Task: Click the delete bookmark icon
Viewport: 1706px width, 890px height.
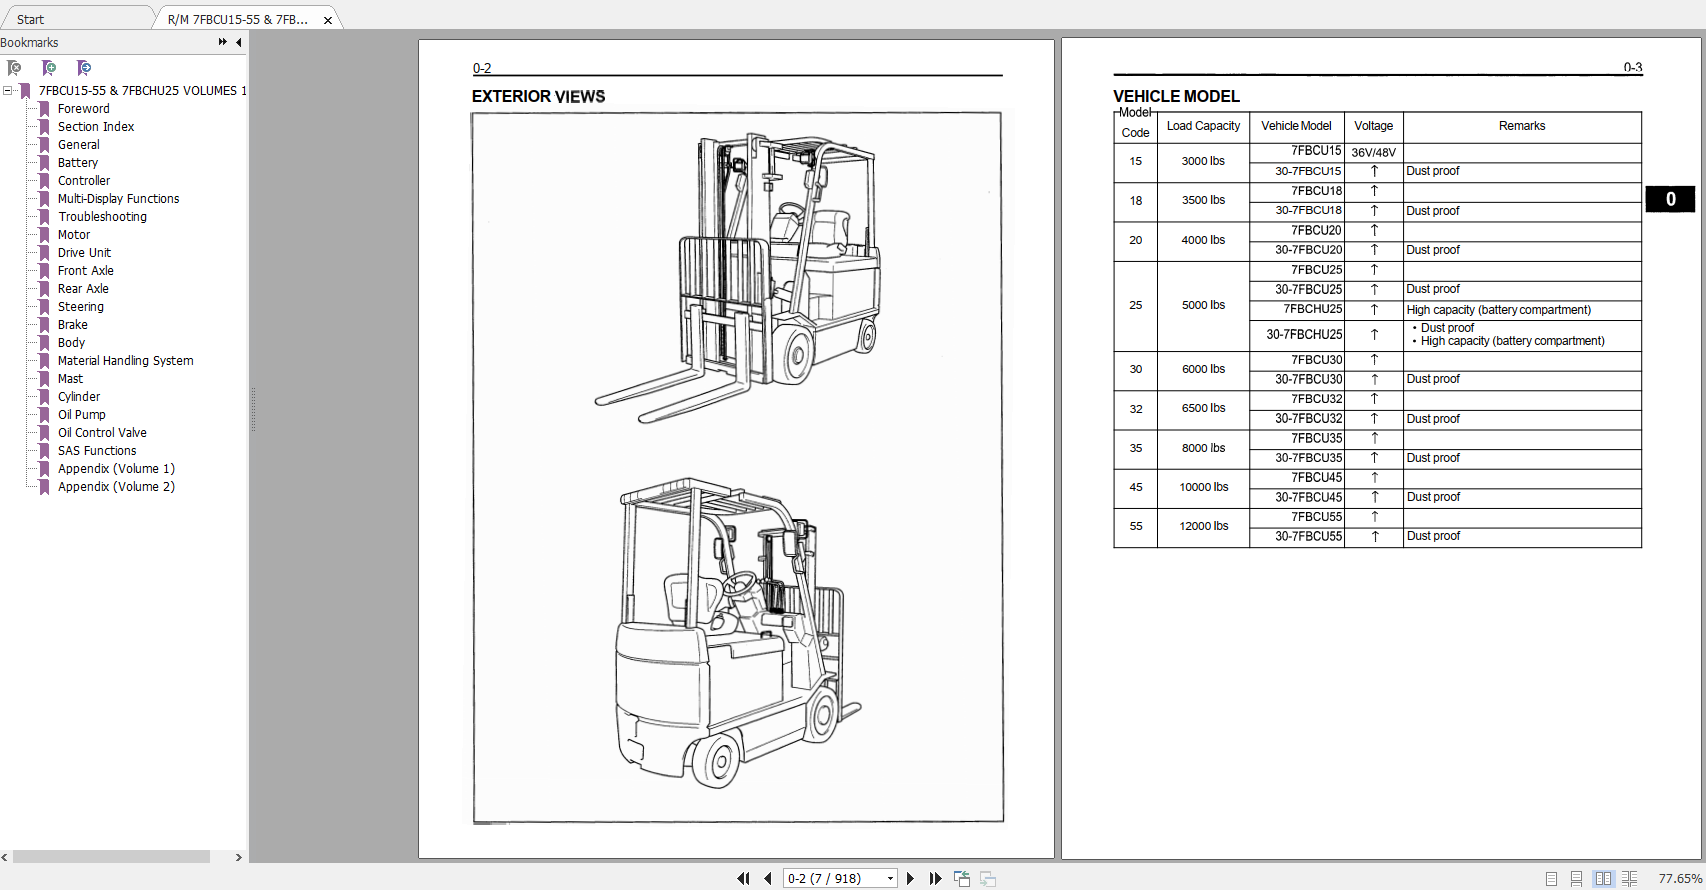Action: point(14,68)
